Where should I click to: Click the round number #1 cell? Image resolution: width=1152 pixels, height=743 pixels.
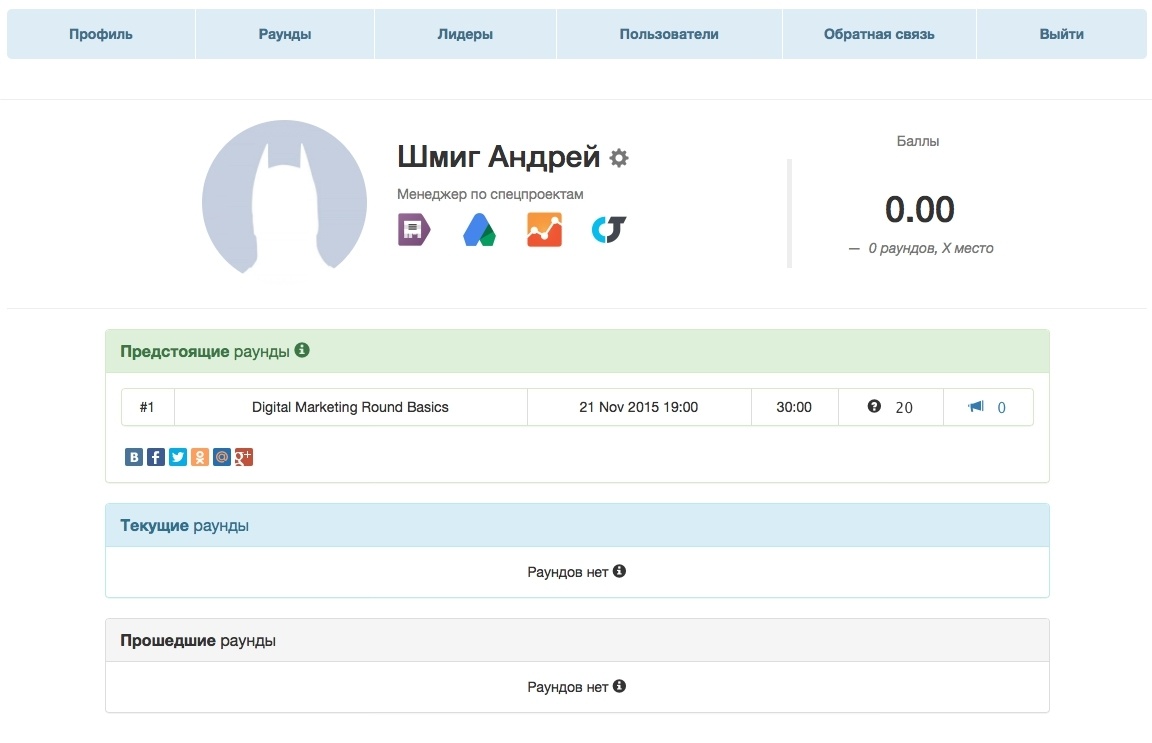click(147, 407)
